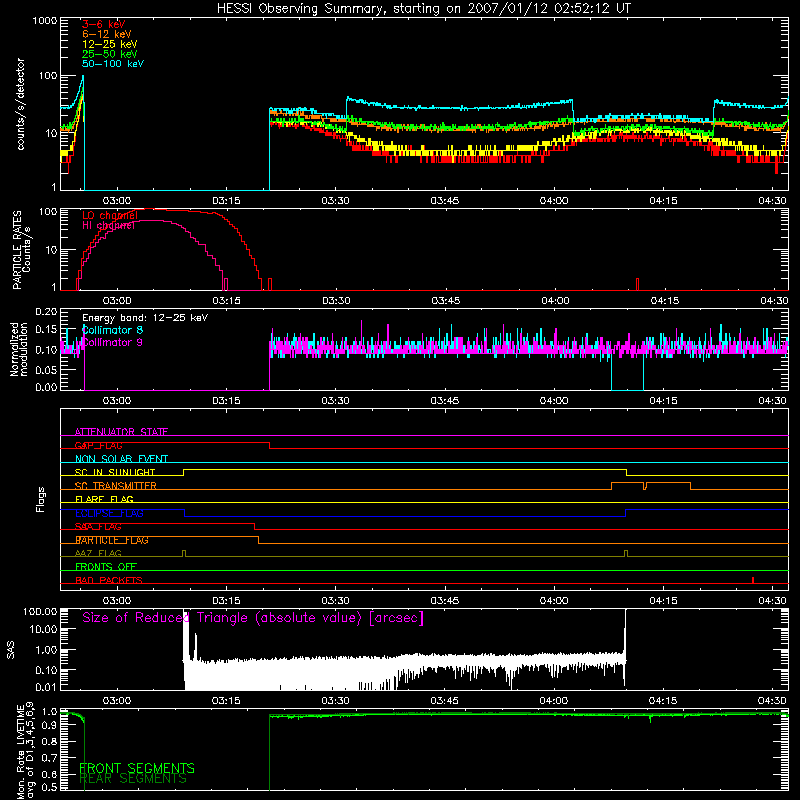
Task: Select the FRONTS_OFF flag label
Action: point(106,567)
